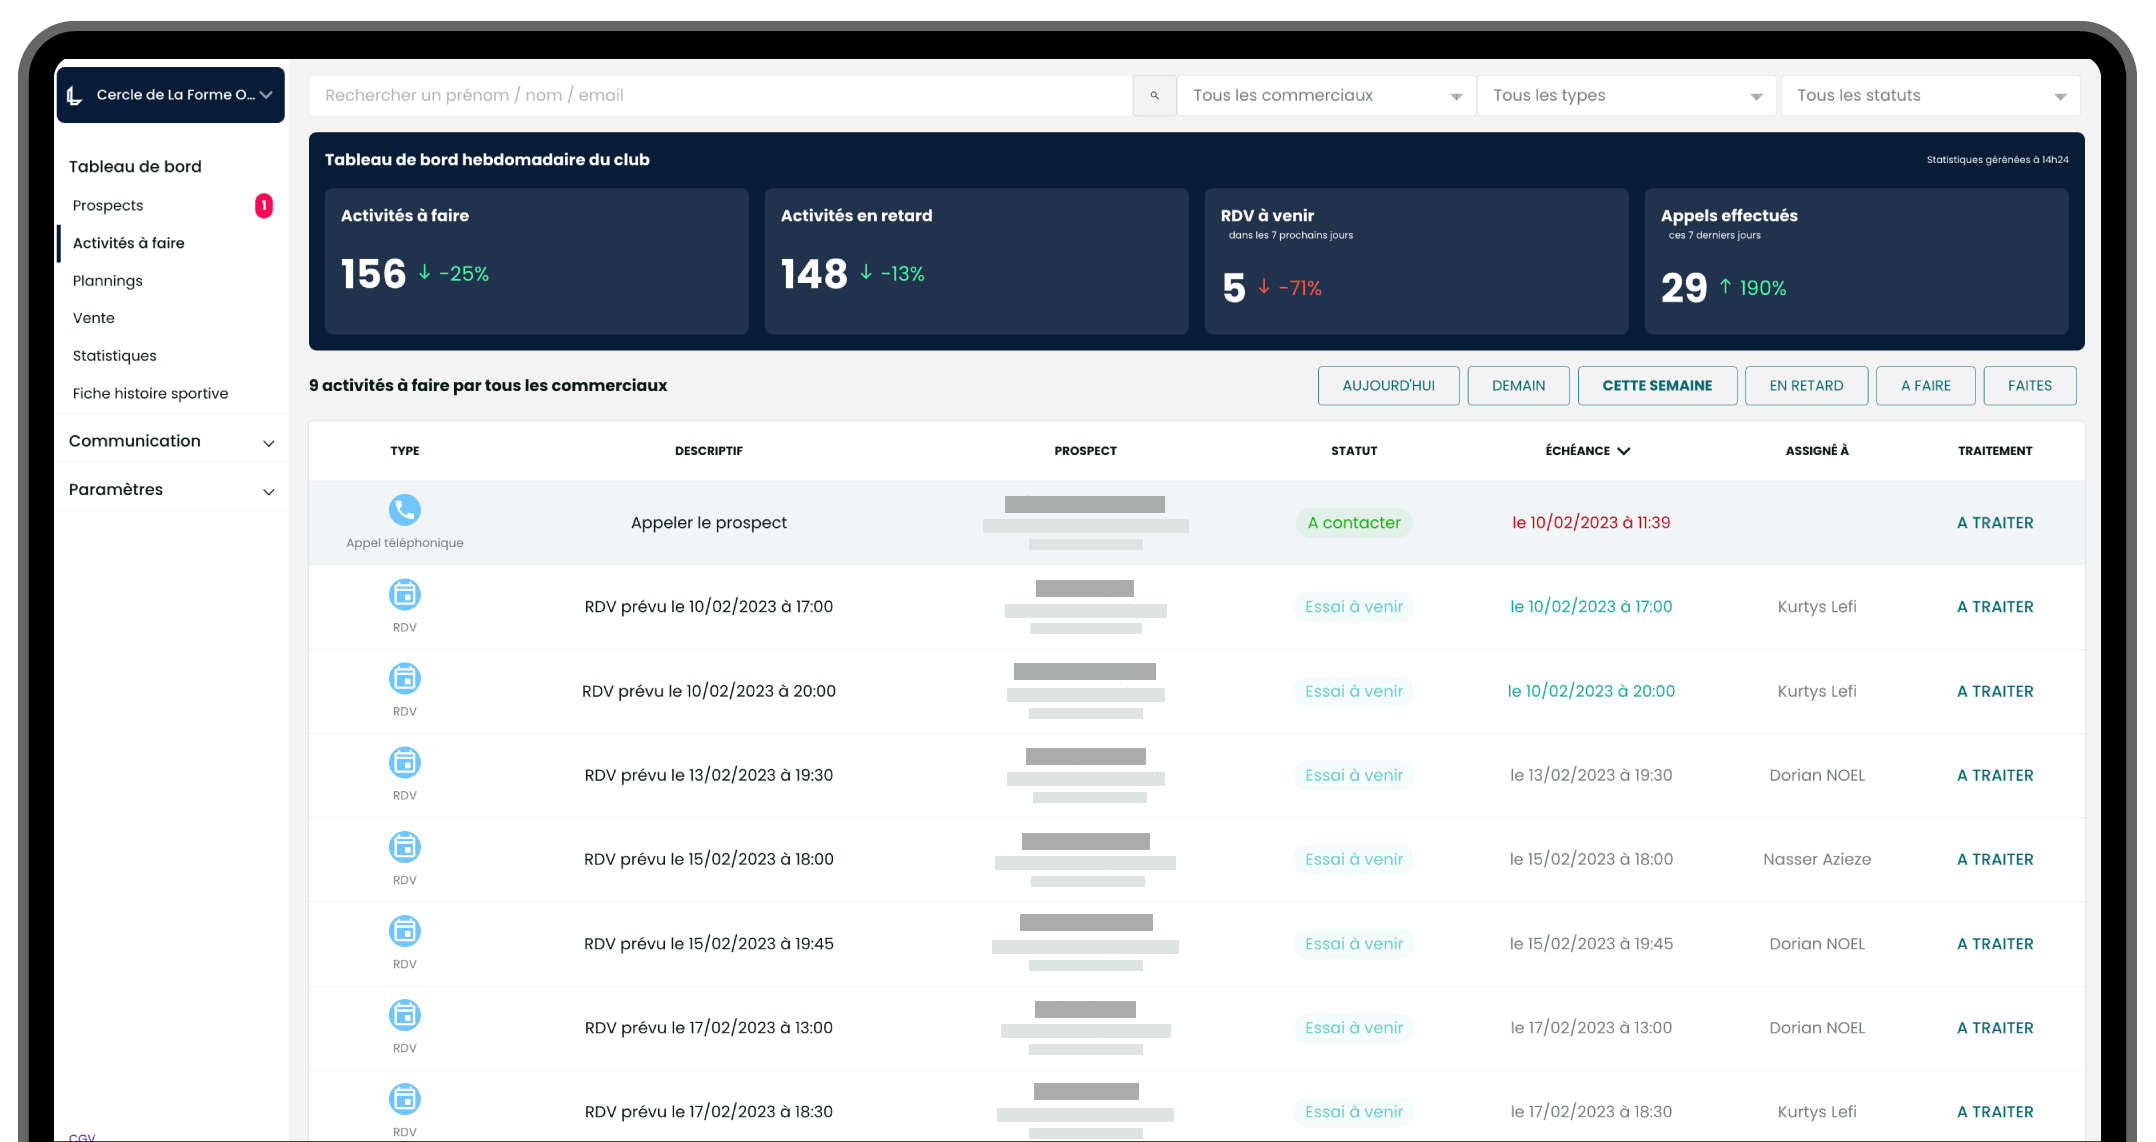Click RDV calendar icon for 10/02/2023 20:00
The height and width of the screenshot is (1142, 2156).
point(404,678)
